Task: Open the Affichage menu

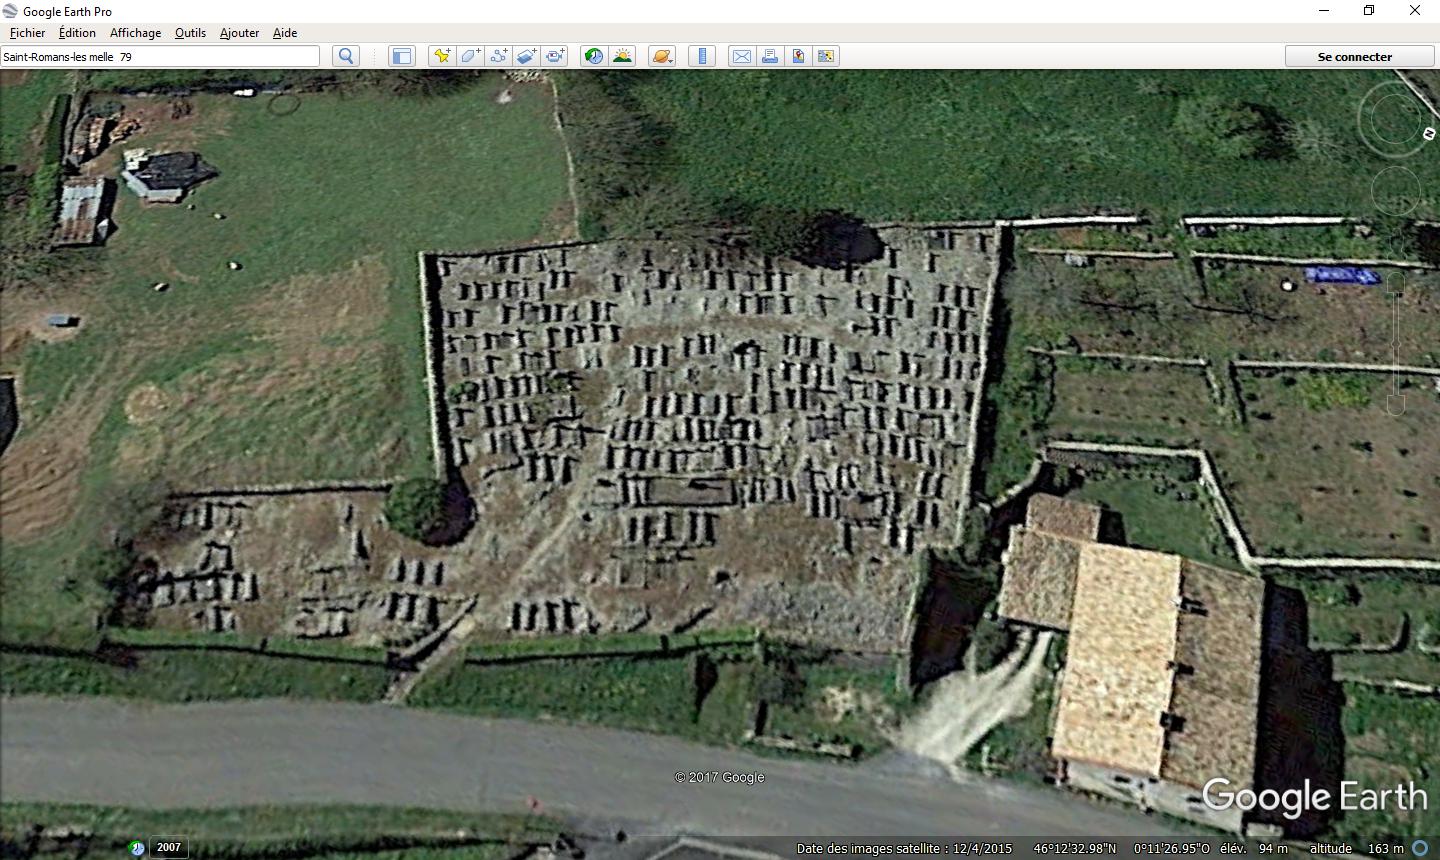Action: click(x=135, y=33)
